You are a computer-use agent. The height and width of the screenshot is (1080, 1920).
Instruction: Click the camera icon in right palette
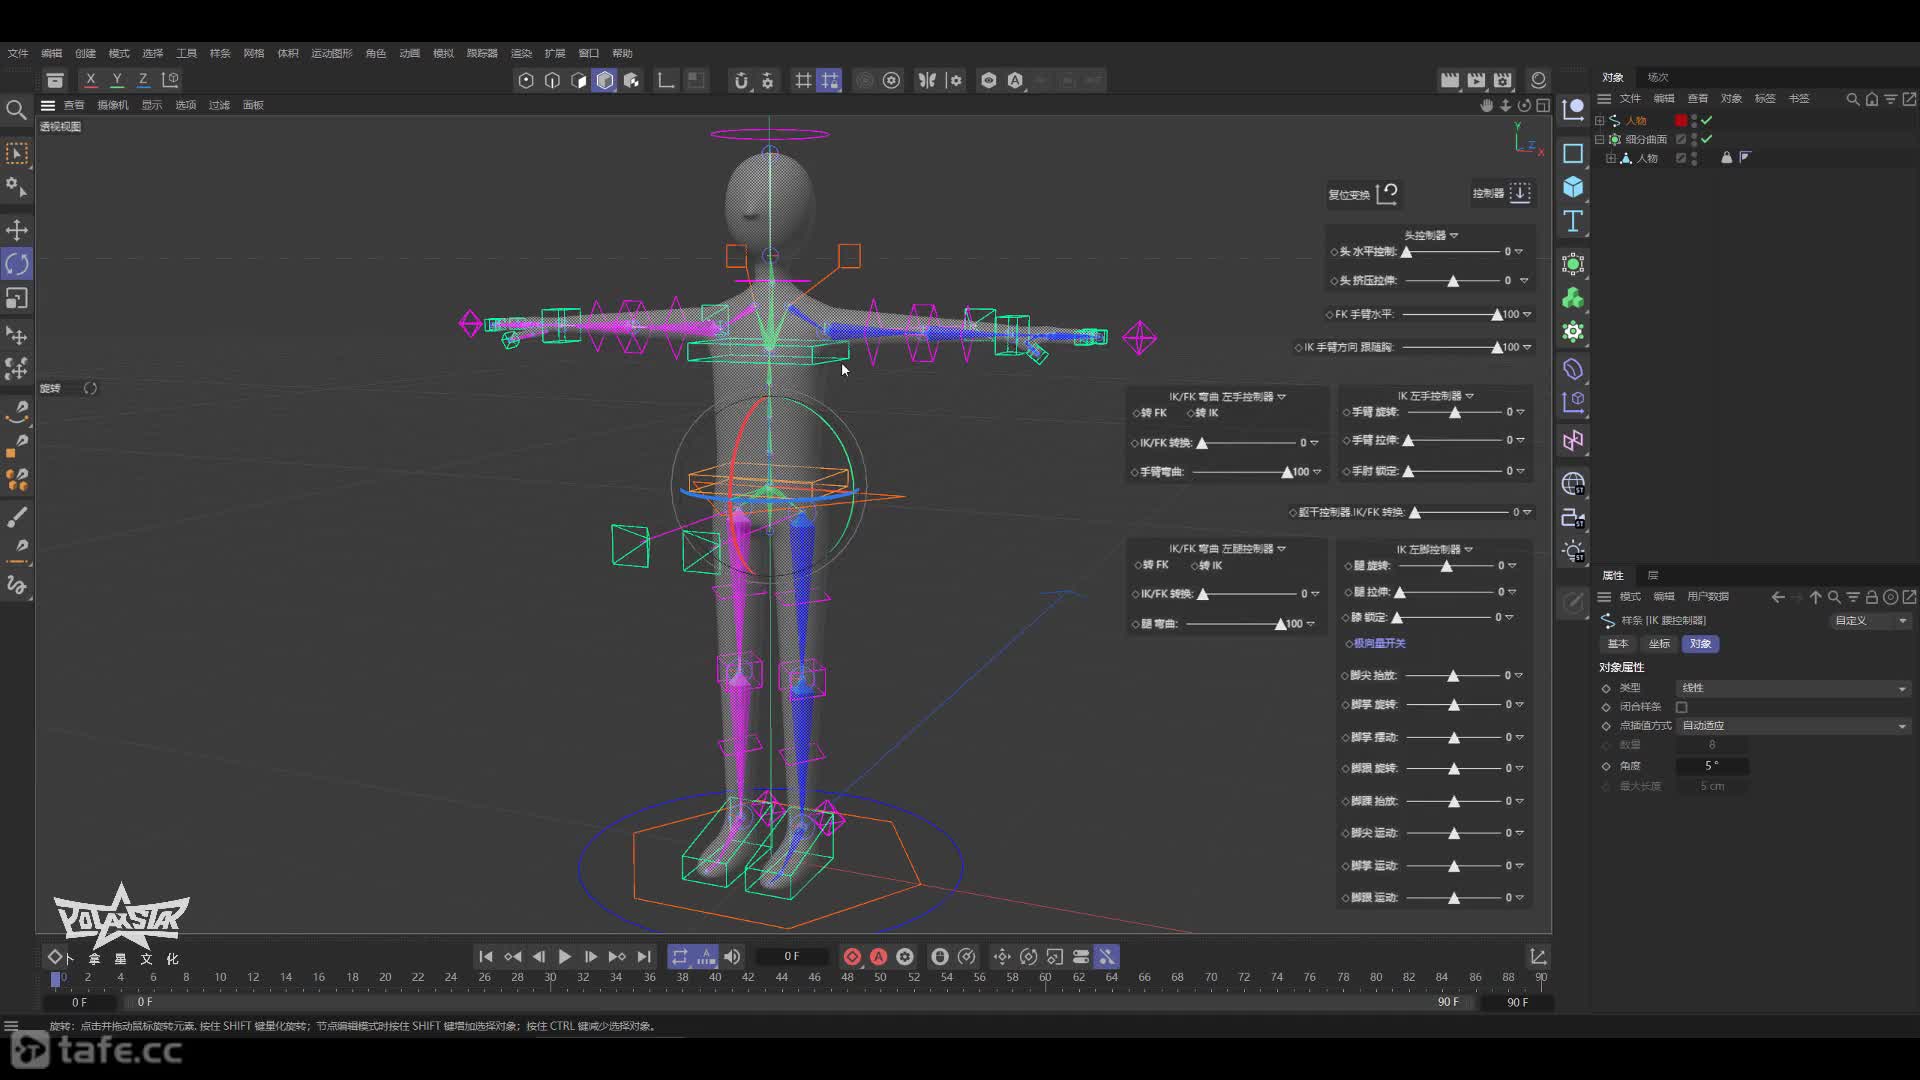click(x=1573, y=518)
